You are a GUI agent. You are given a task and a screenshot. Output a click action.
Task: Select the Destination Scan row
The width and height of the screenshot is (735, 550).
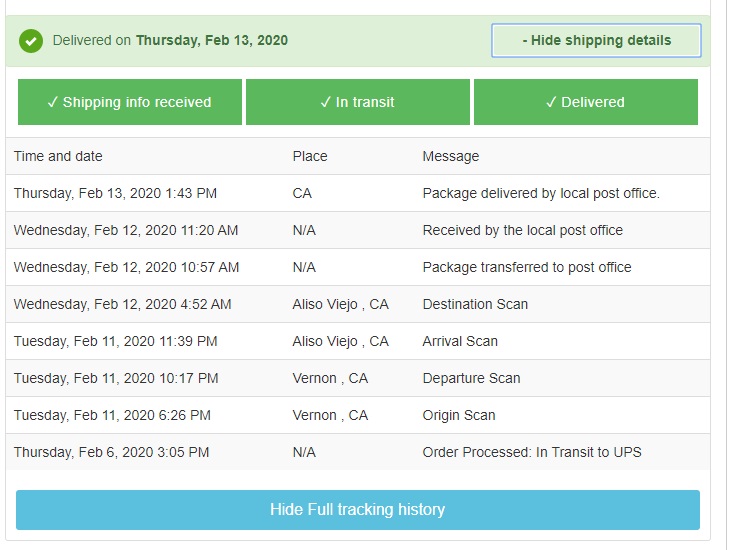coord(358,304)
